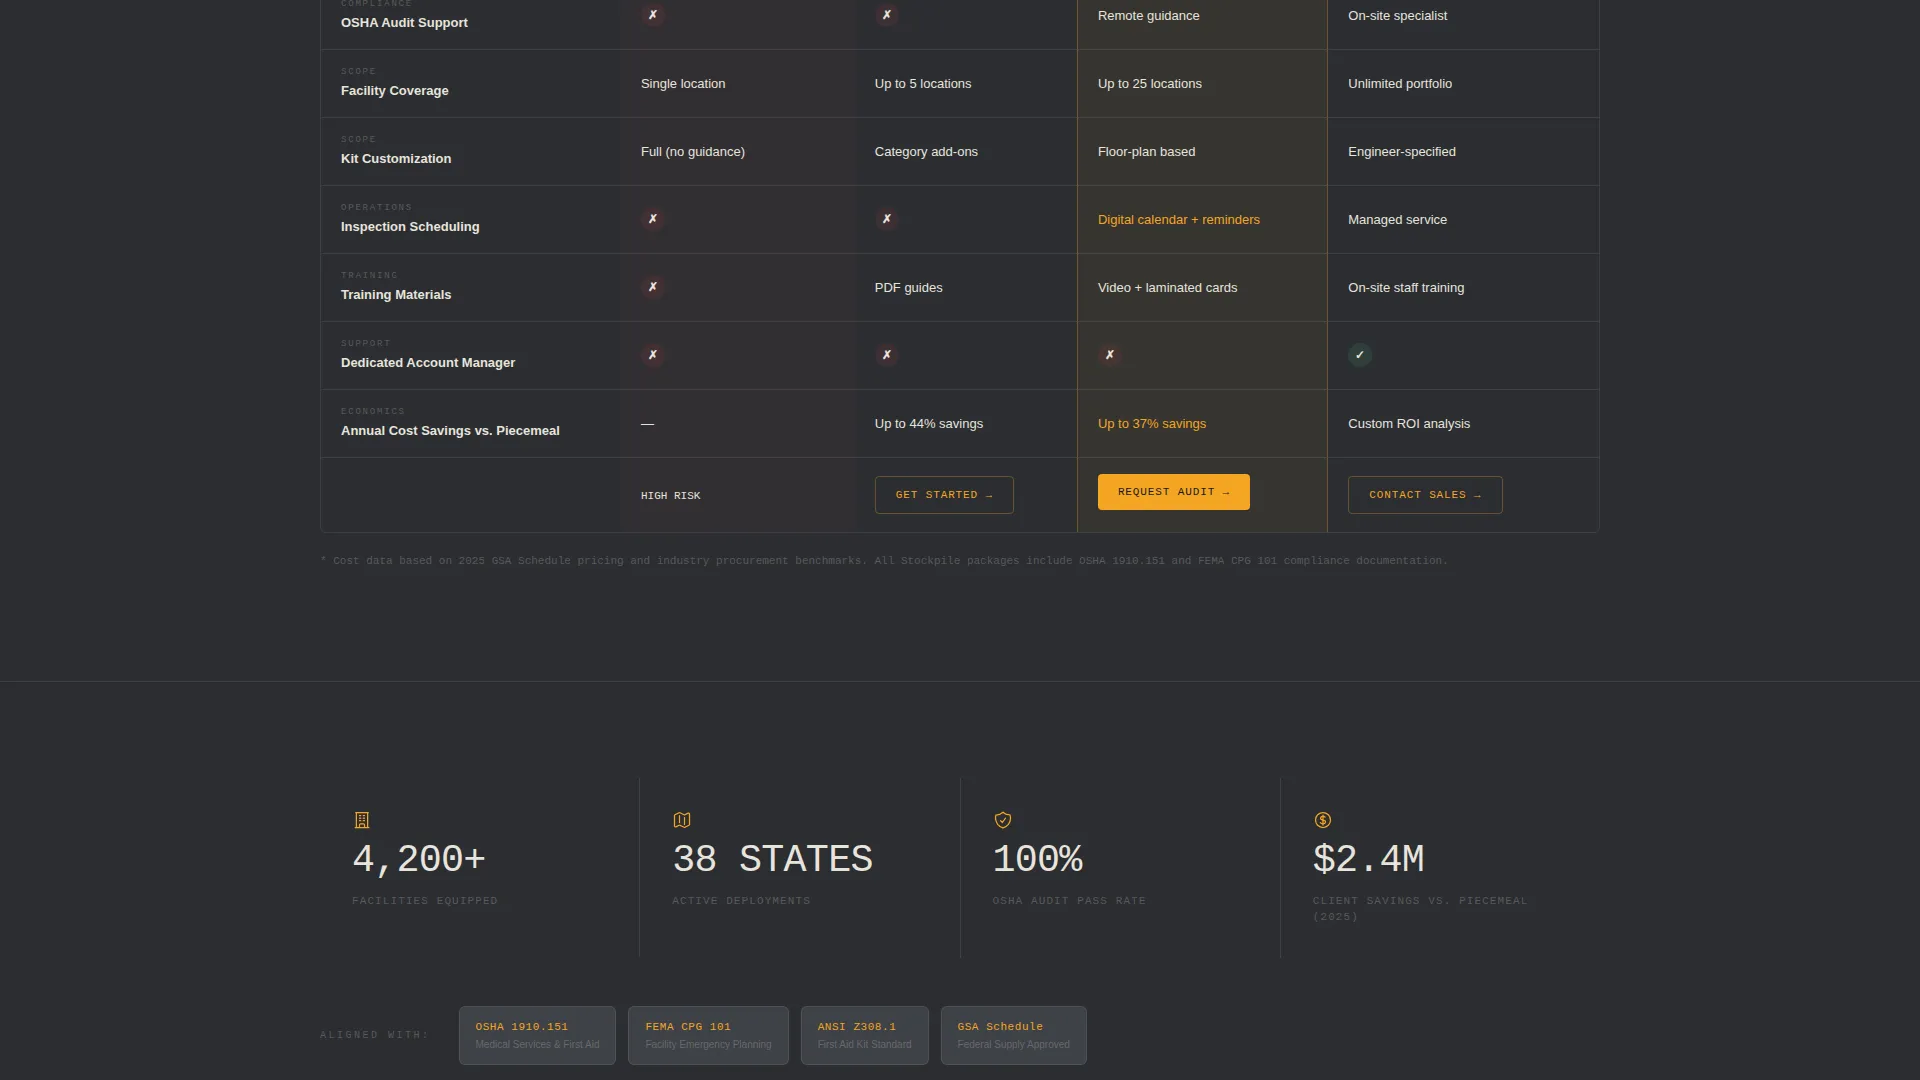Click 'On-site specialist' cell
This screenshot has width=1920, height=1080.
pos(1397,16)
